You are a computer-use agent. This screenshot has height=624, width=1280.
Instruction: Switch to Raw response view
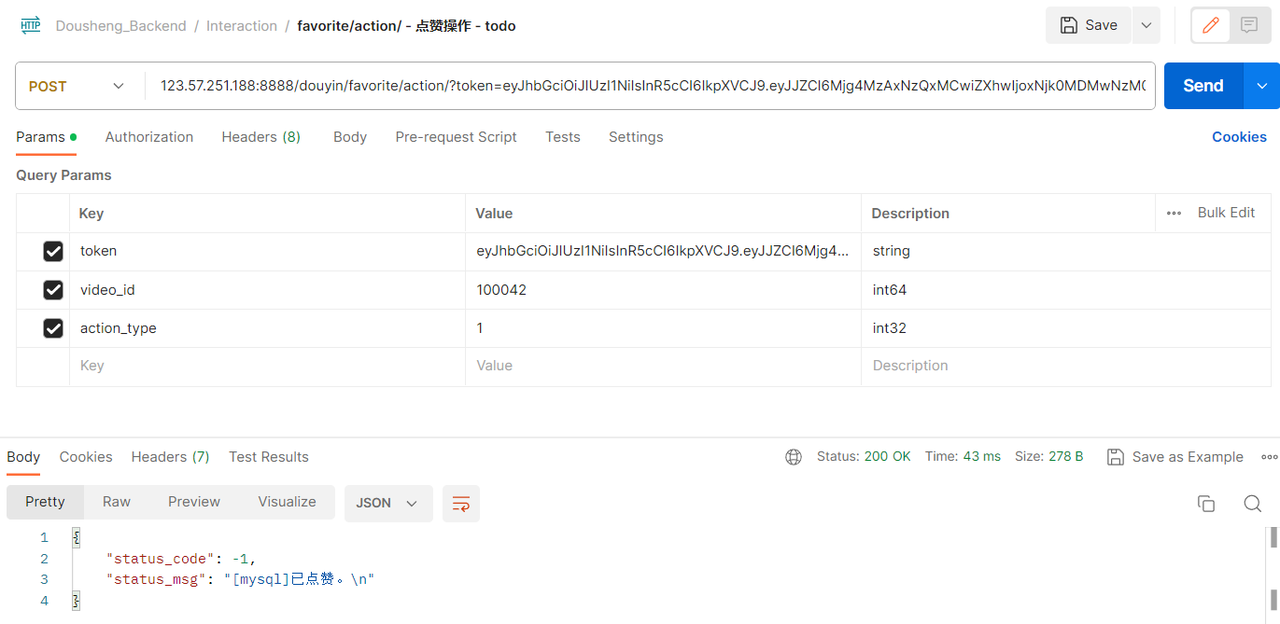117,502
